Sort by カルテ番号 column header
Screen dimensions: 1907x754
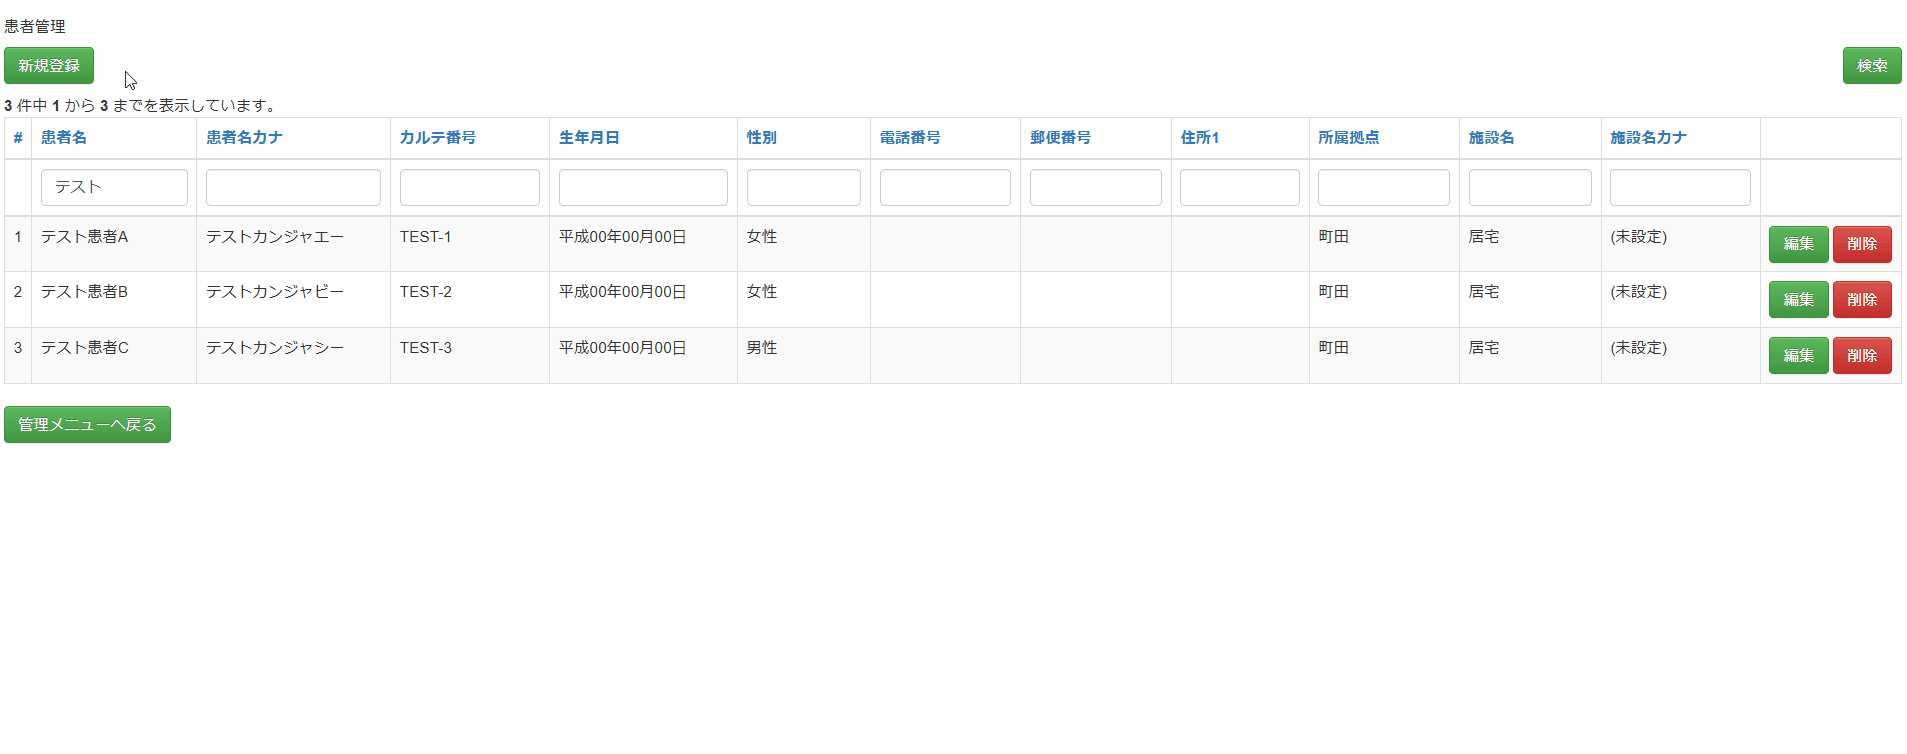pyautogui.click(x=438, y=138)
